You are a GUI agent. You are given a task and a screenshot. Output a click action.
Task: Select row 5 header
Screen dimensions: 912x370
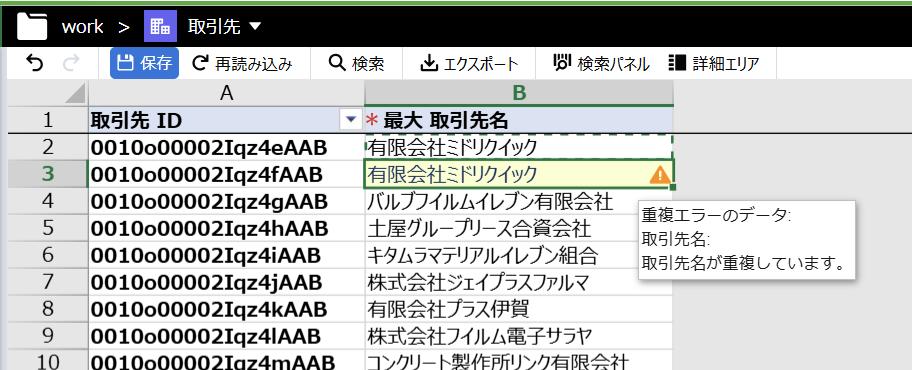[x=47, y=228]
